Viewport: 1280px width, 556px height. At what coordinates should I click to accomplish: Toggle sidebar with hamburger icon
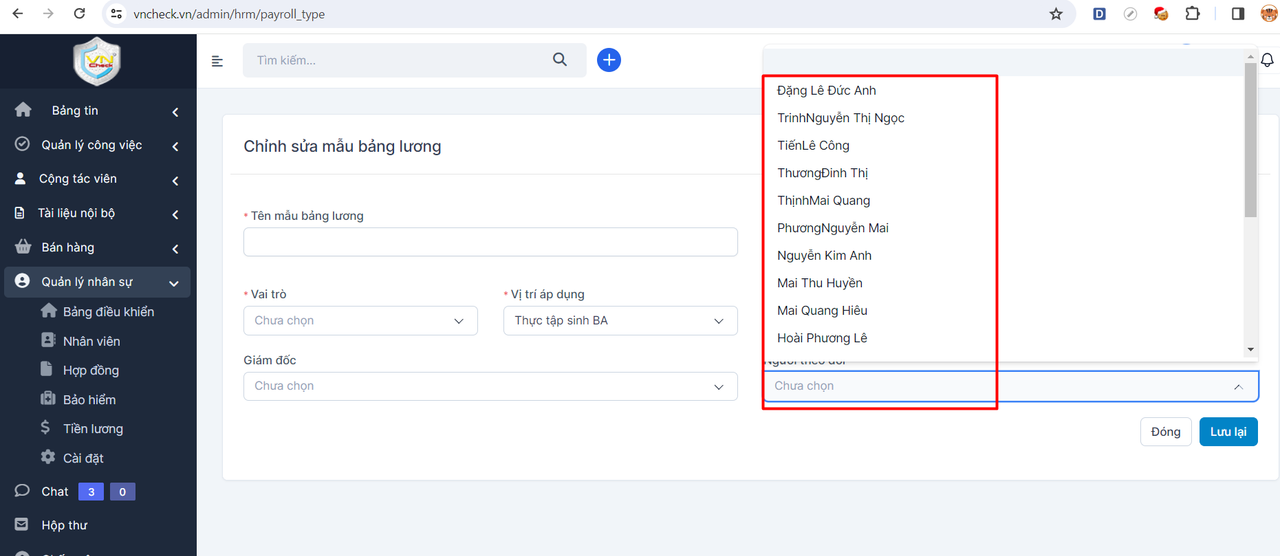(217, 61)
